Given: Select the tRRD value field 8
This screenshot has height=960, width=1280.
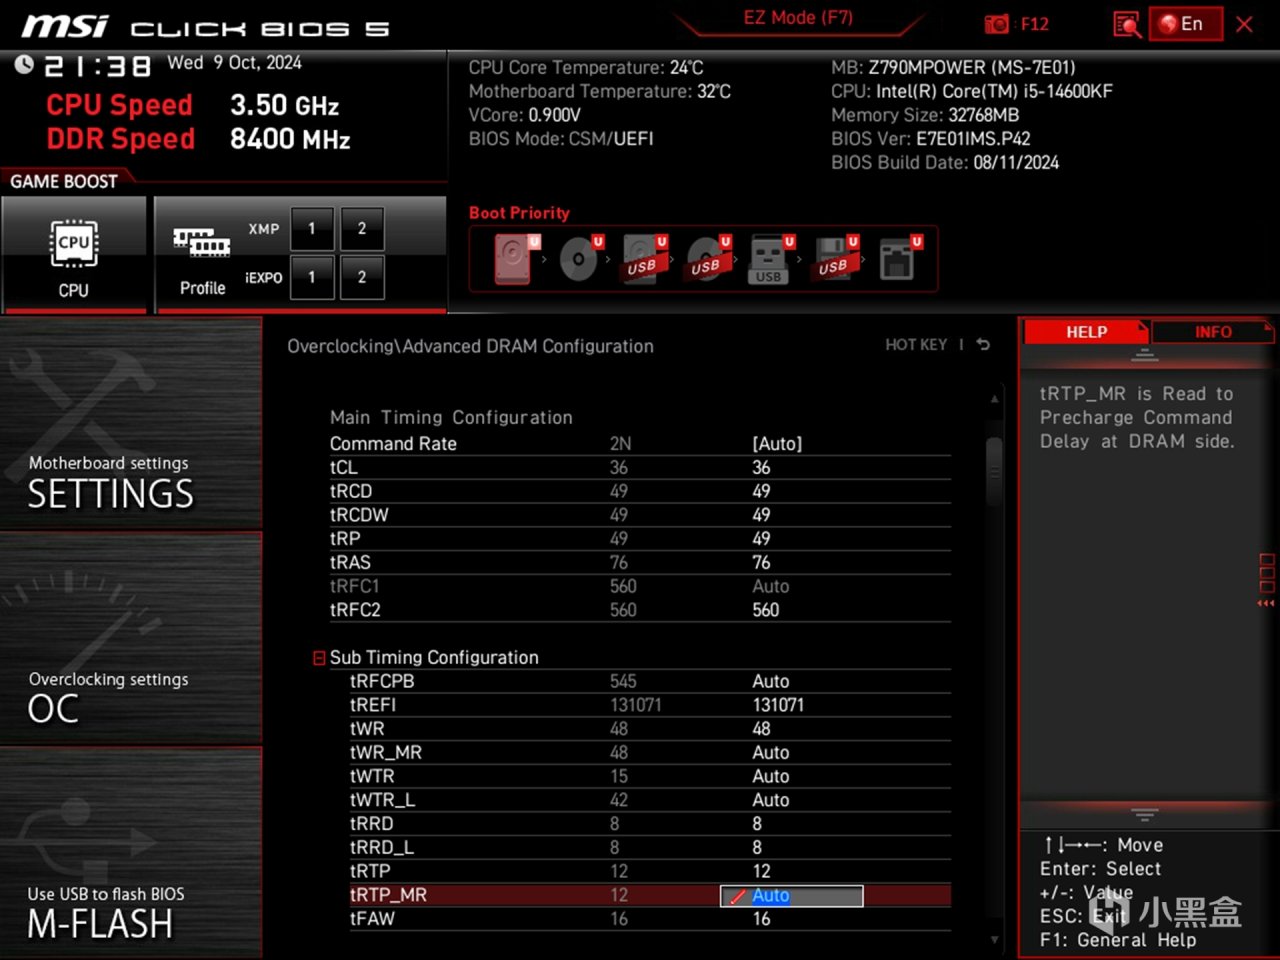Looking at the screenshot, I should click(x=757, y=824).
